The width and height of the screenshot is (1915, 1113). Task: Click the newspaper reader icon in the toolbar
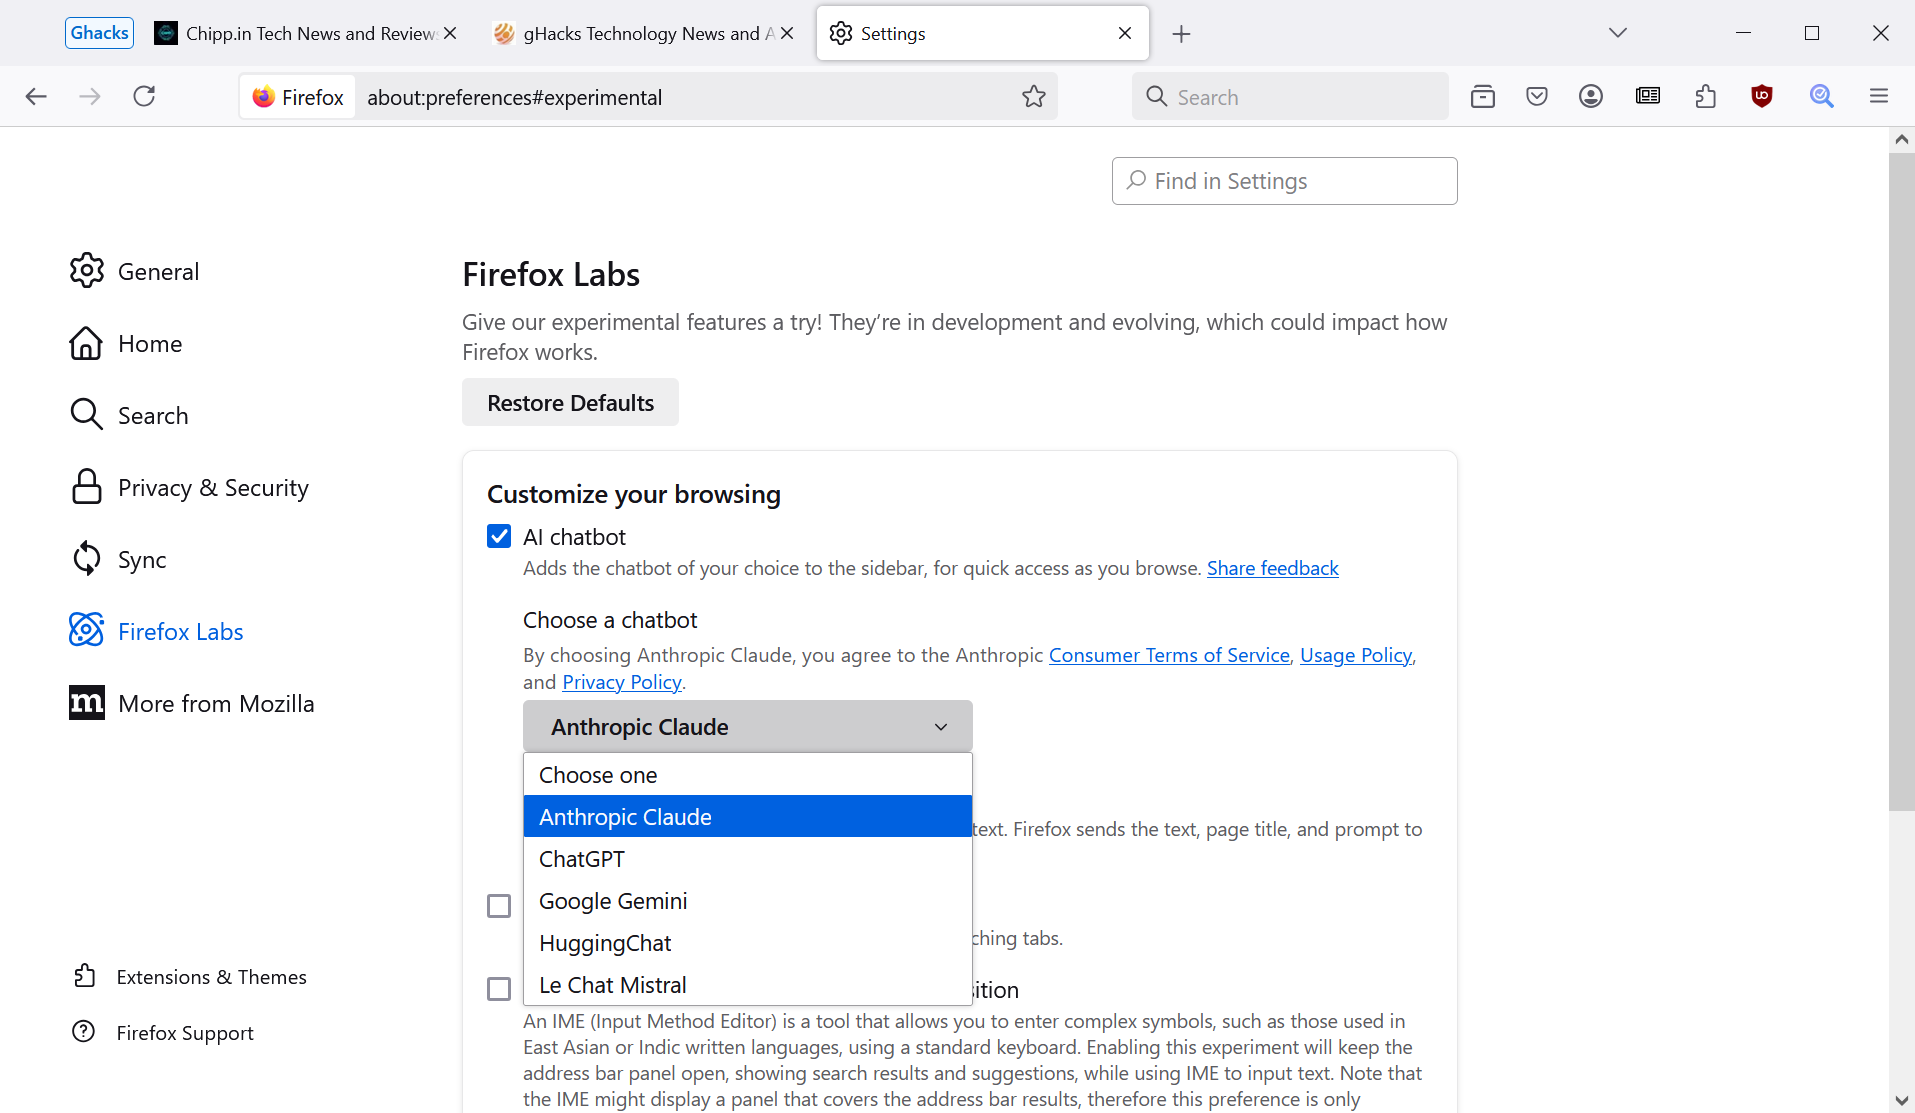pos(1647,96)
